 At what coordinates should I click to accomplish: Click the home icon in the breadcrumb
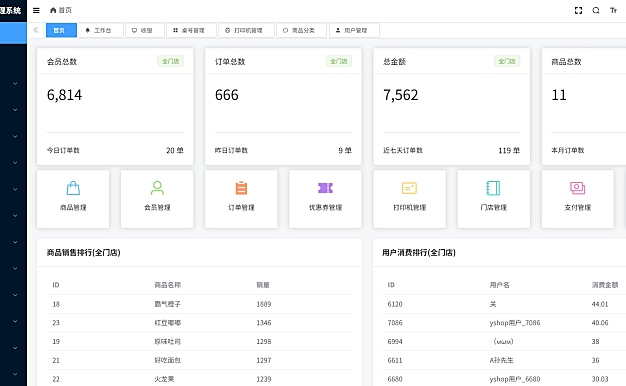pyautogui.click(x=53, y=10)
